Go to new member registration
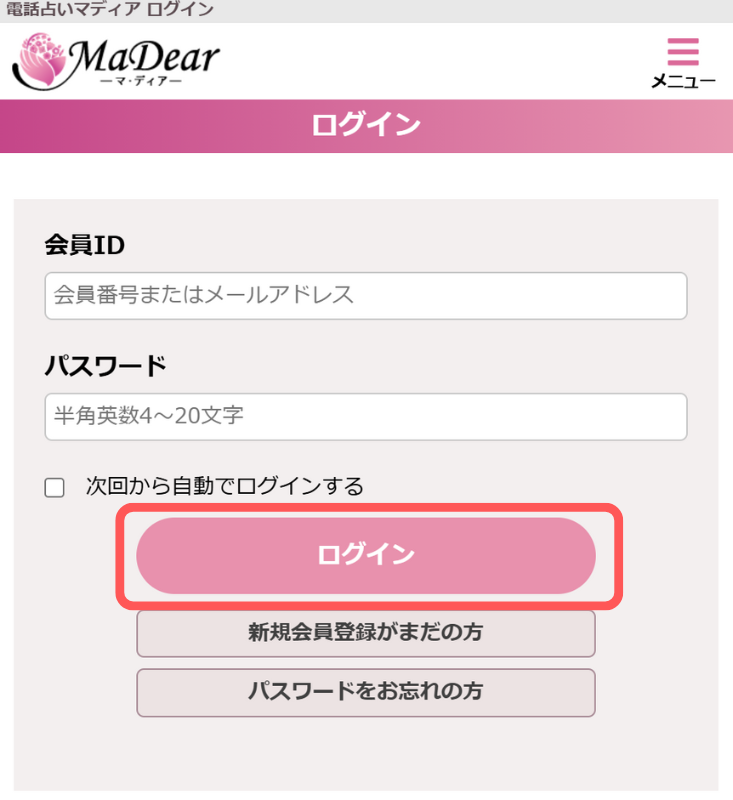733x800 pixels. (366, 634)
